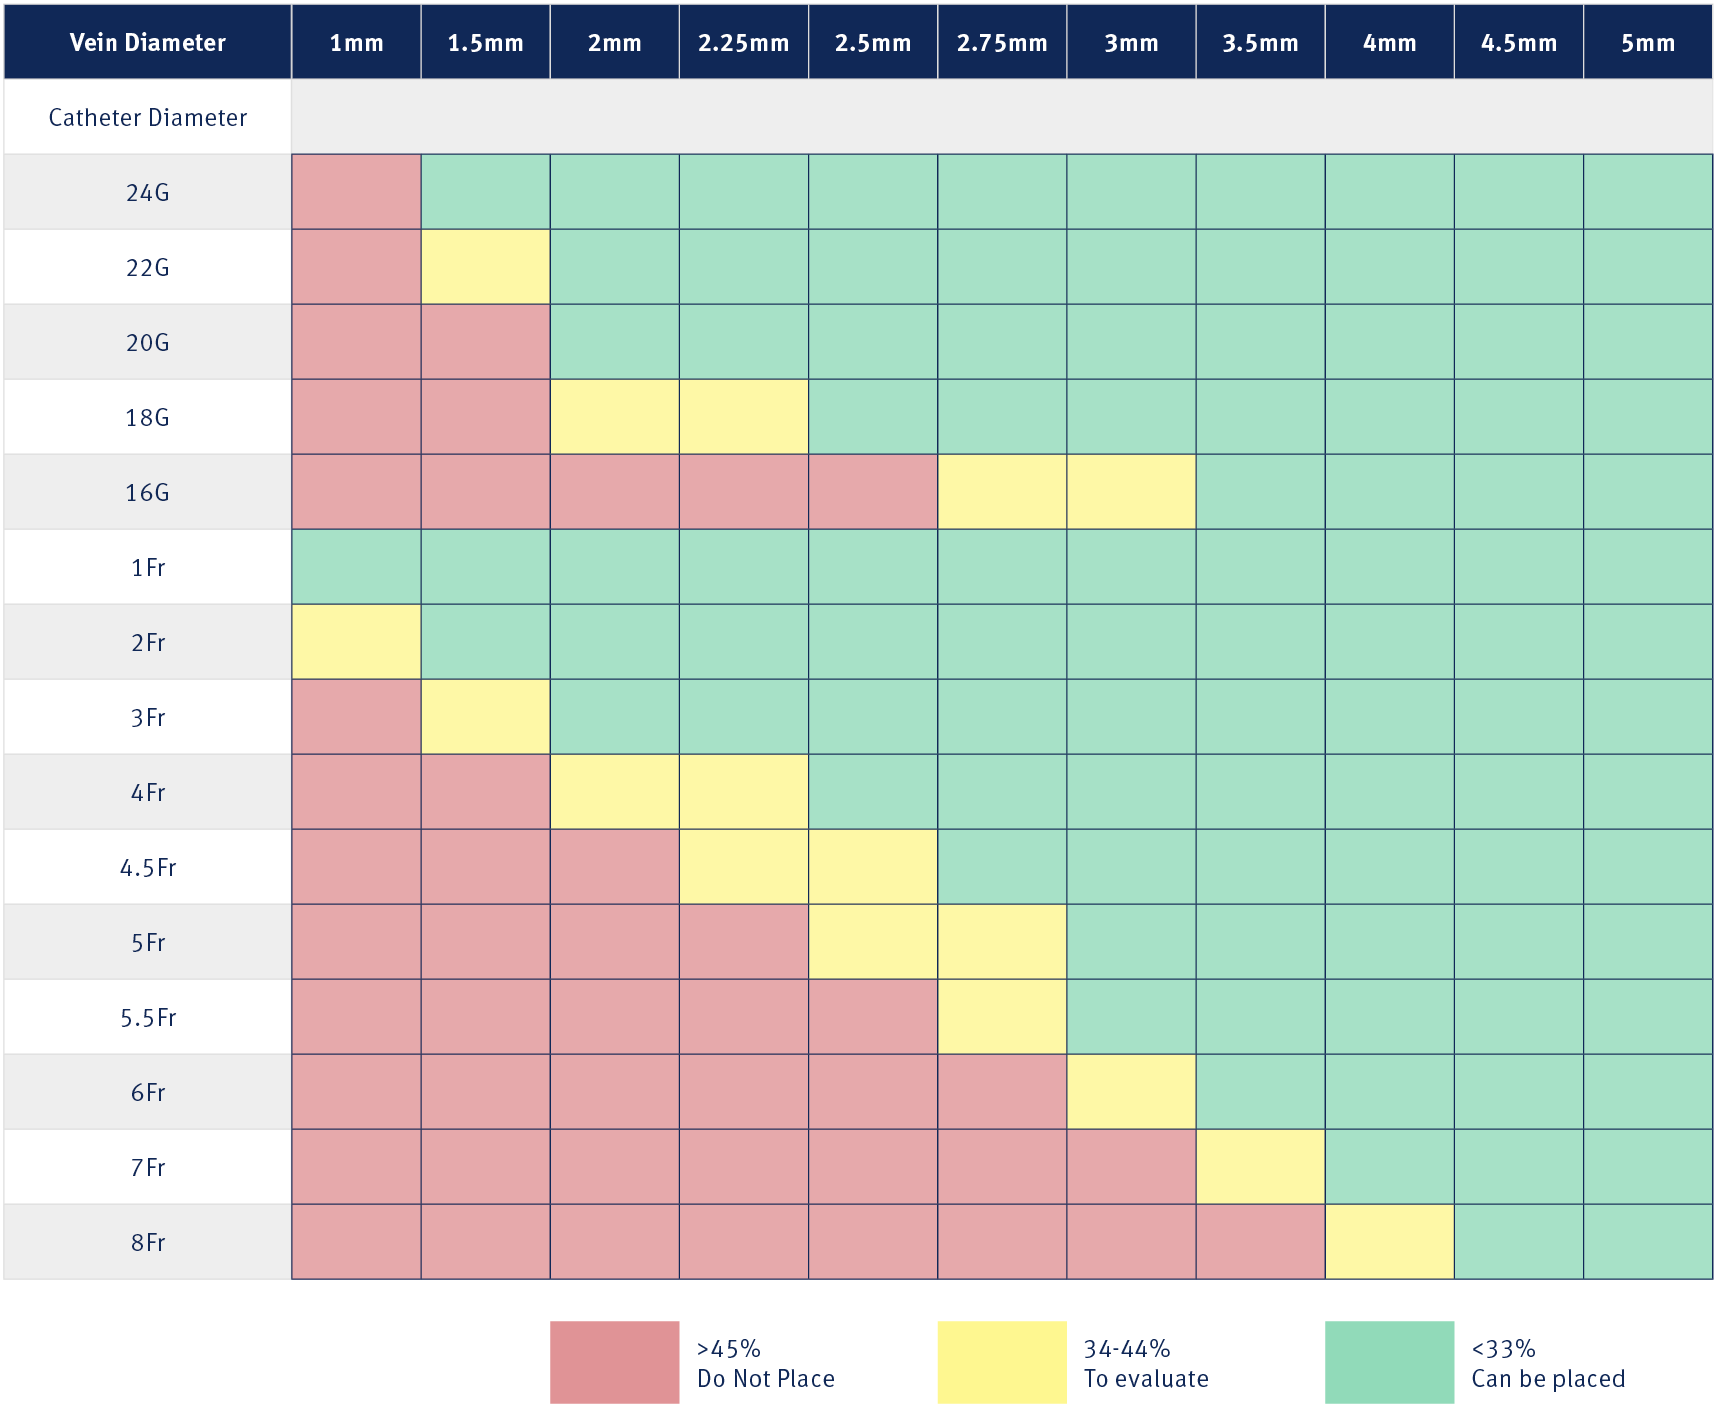
Task: Select the 4.5Fr row label
Action: click(148, 867)
